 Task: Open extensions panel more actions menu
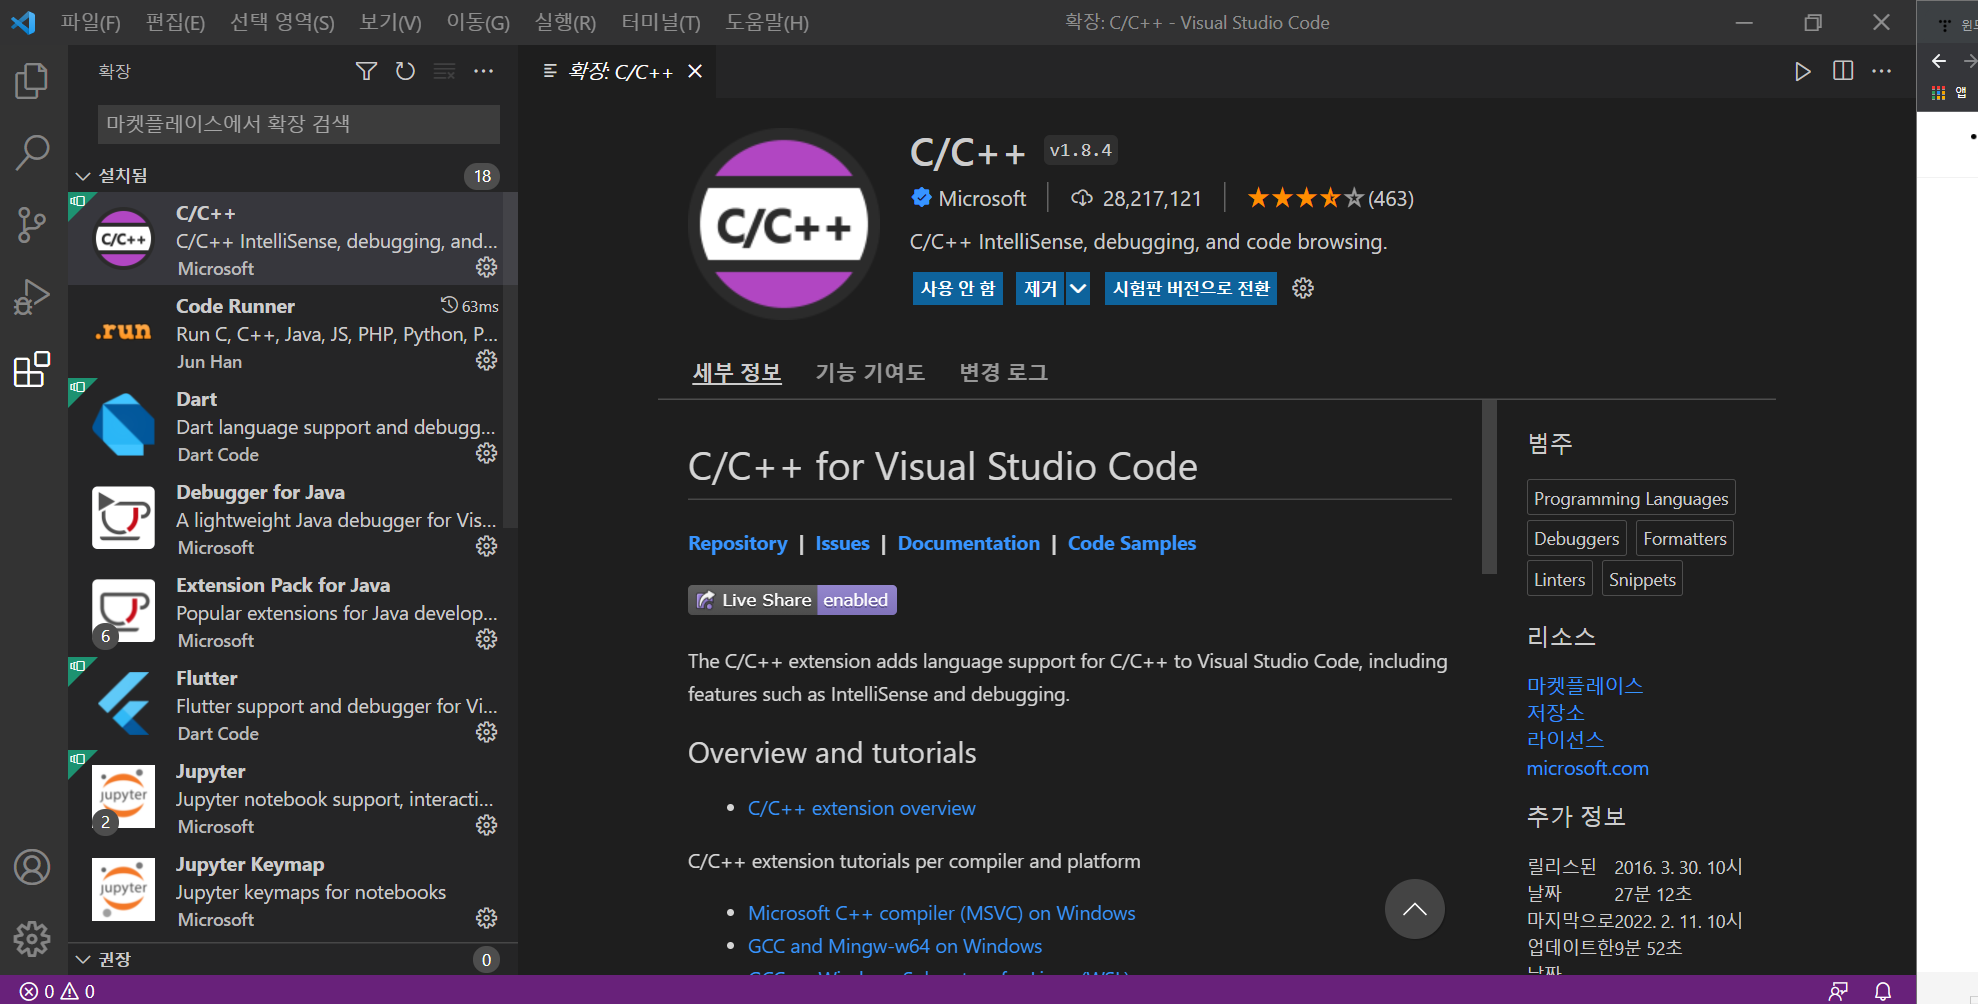click(484, 71)
